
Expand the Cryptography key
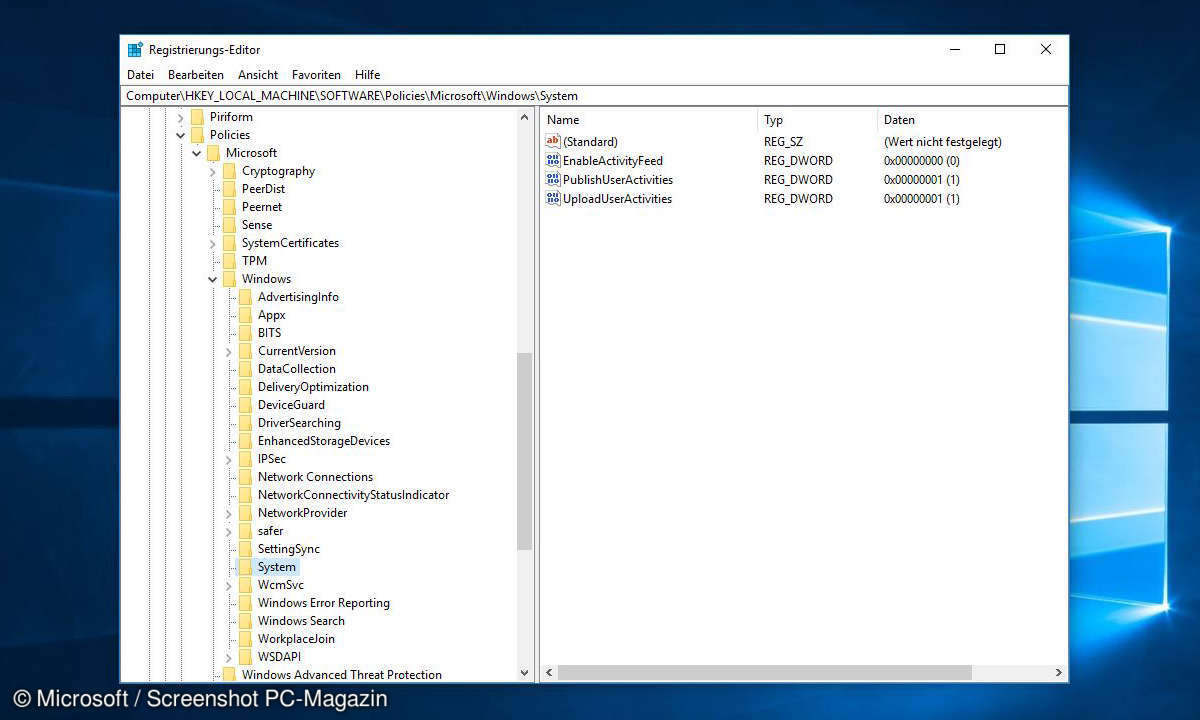coord(213,171)
